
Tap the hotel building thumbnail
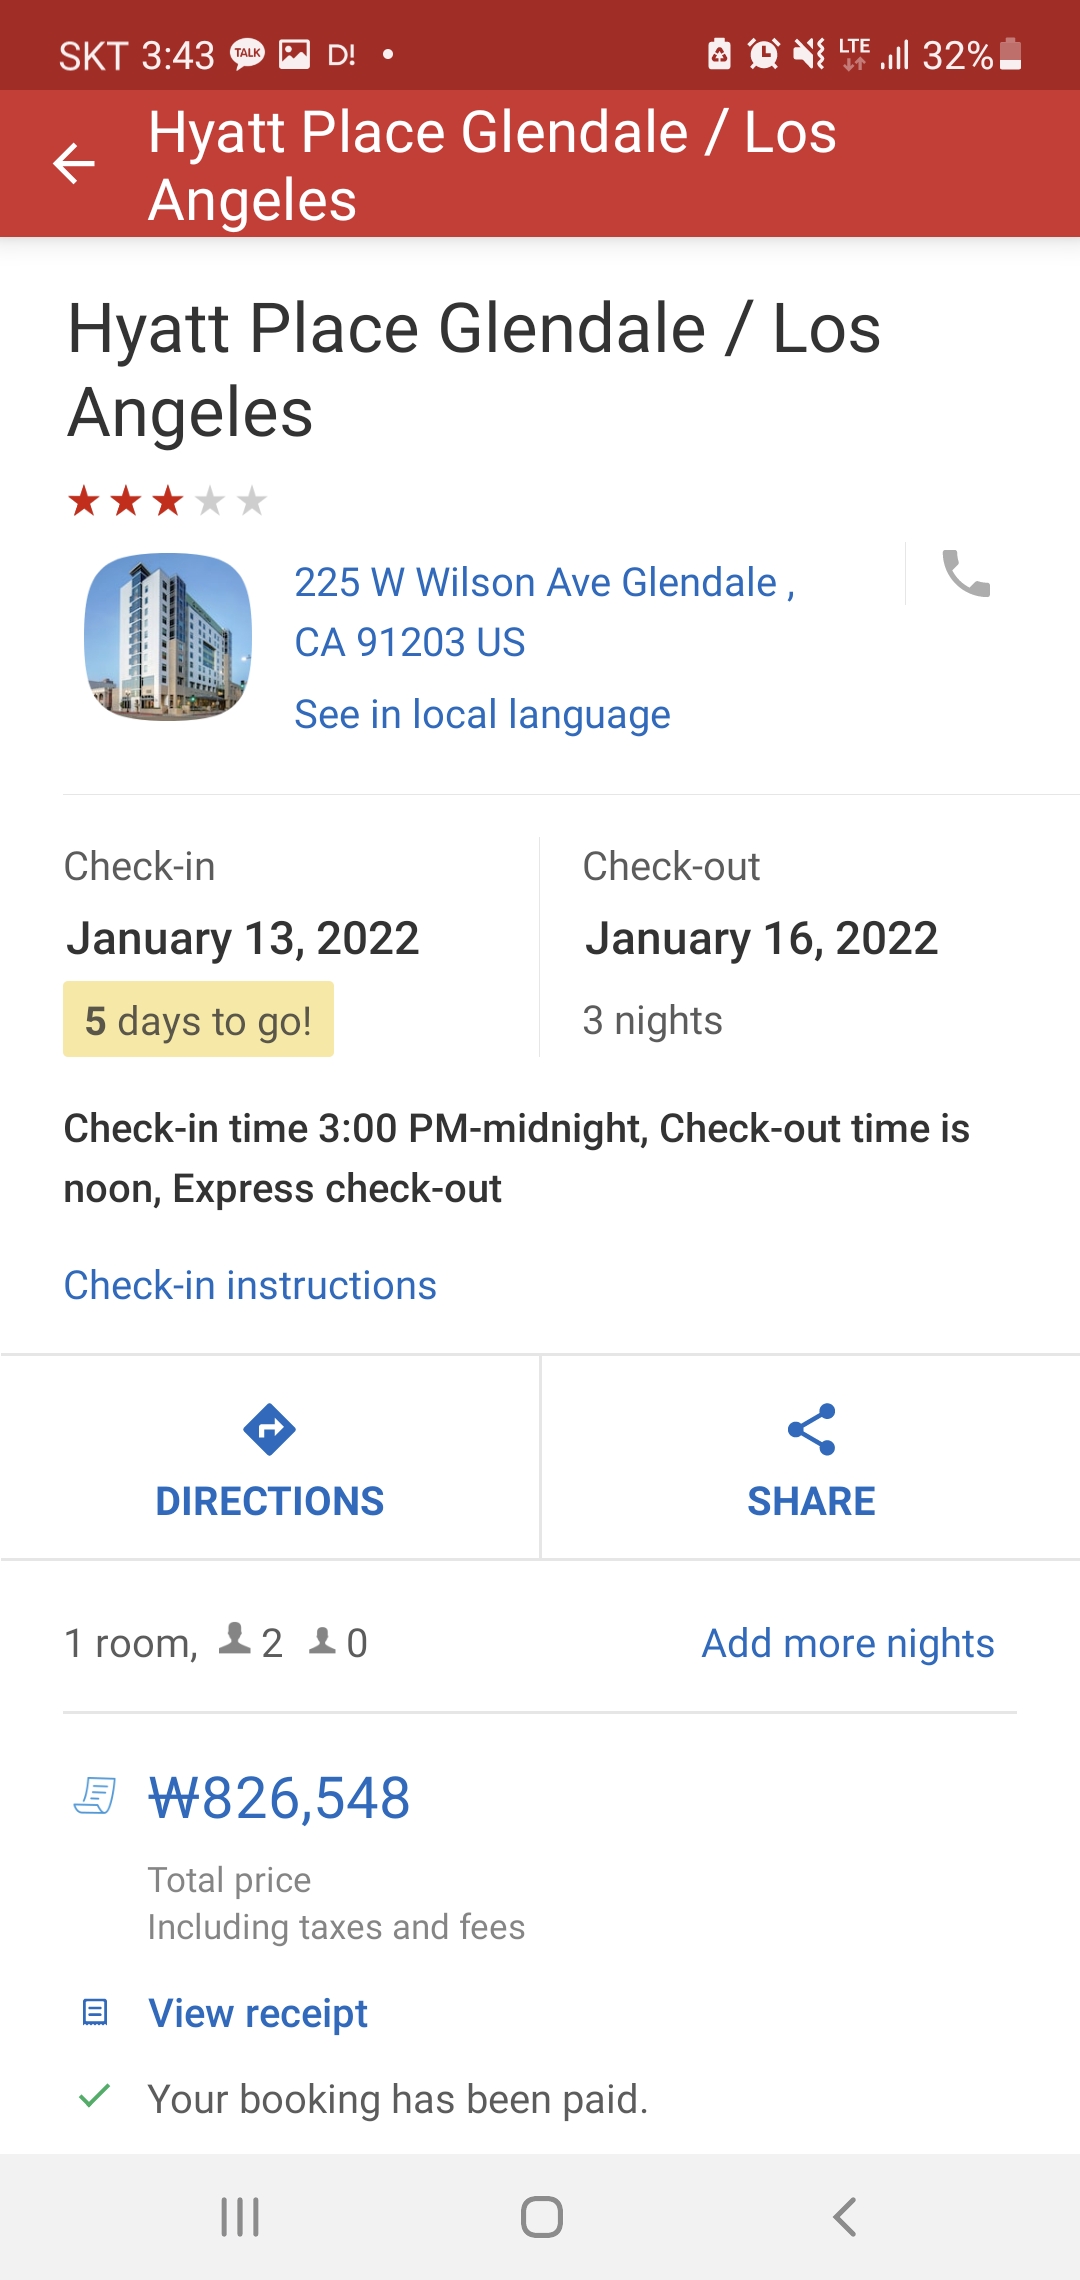[168, 637]
